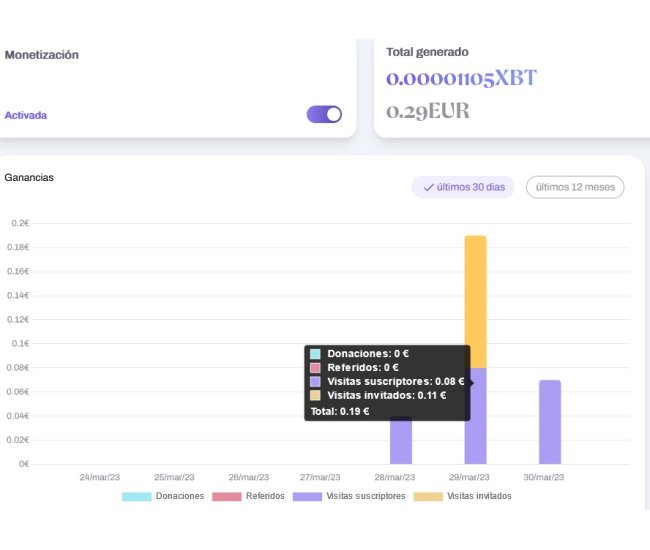Click the 24/mar/23 axis label
The image size is (650, 550).
[x=100, y=477]
